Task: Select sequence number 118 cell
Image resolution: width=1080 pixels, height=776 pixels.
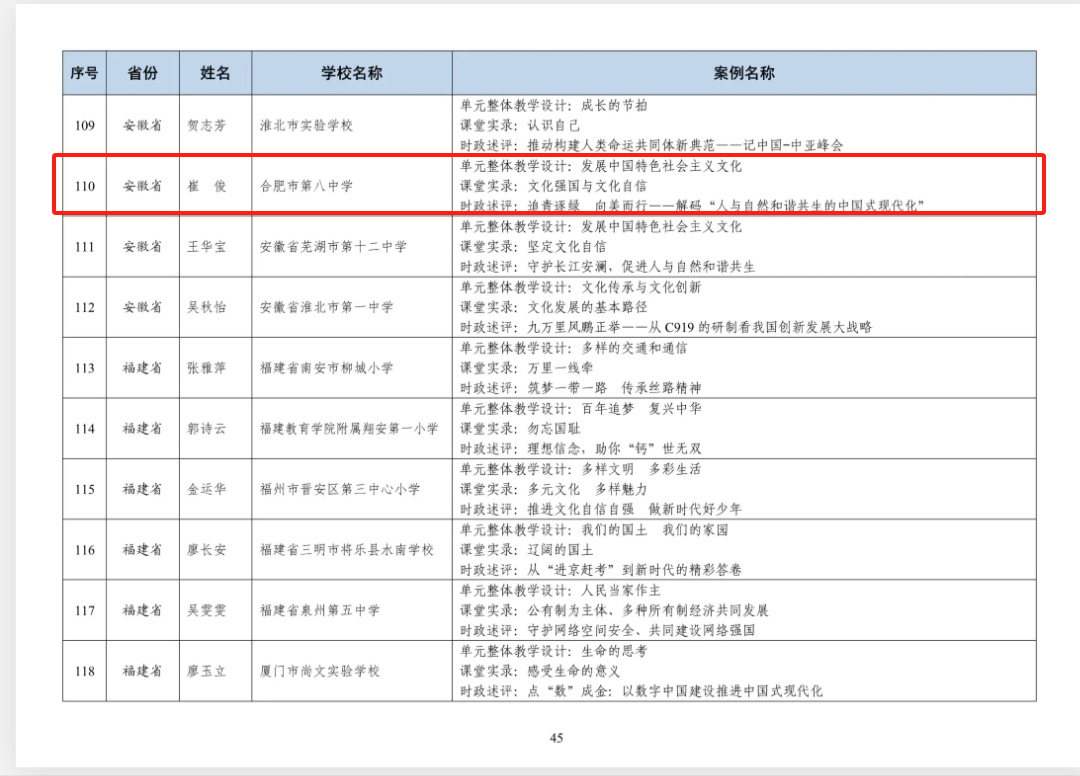Action: click(85, 671)
